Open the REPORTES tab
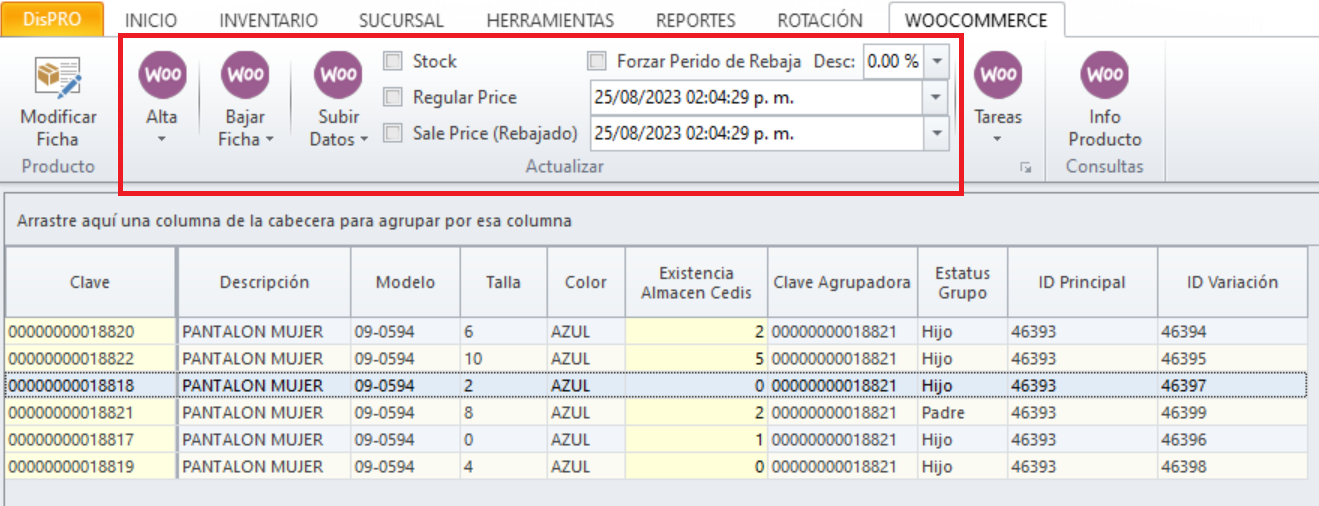Image resolution: width=1319 pixels, height=506 pixels. 695,20
